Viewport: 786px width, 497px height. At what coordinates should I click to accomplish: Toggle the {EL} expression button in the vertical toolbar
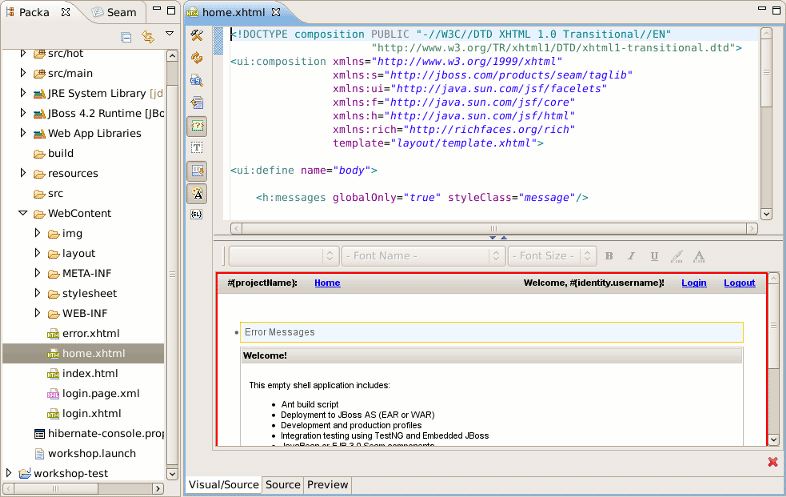pos(197,215)
